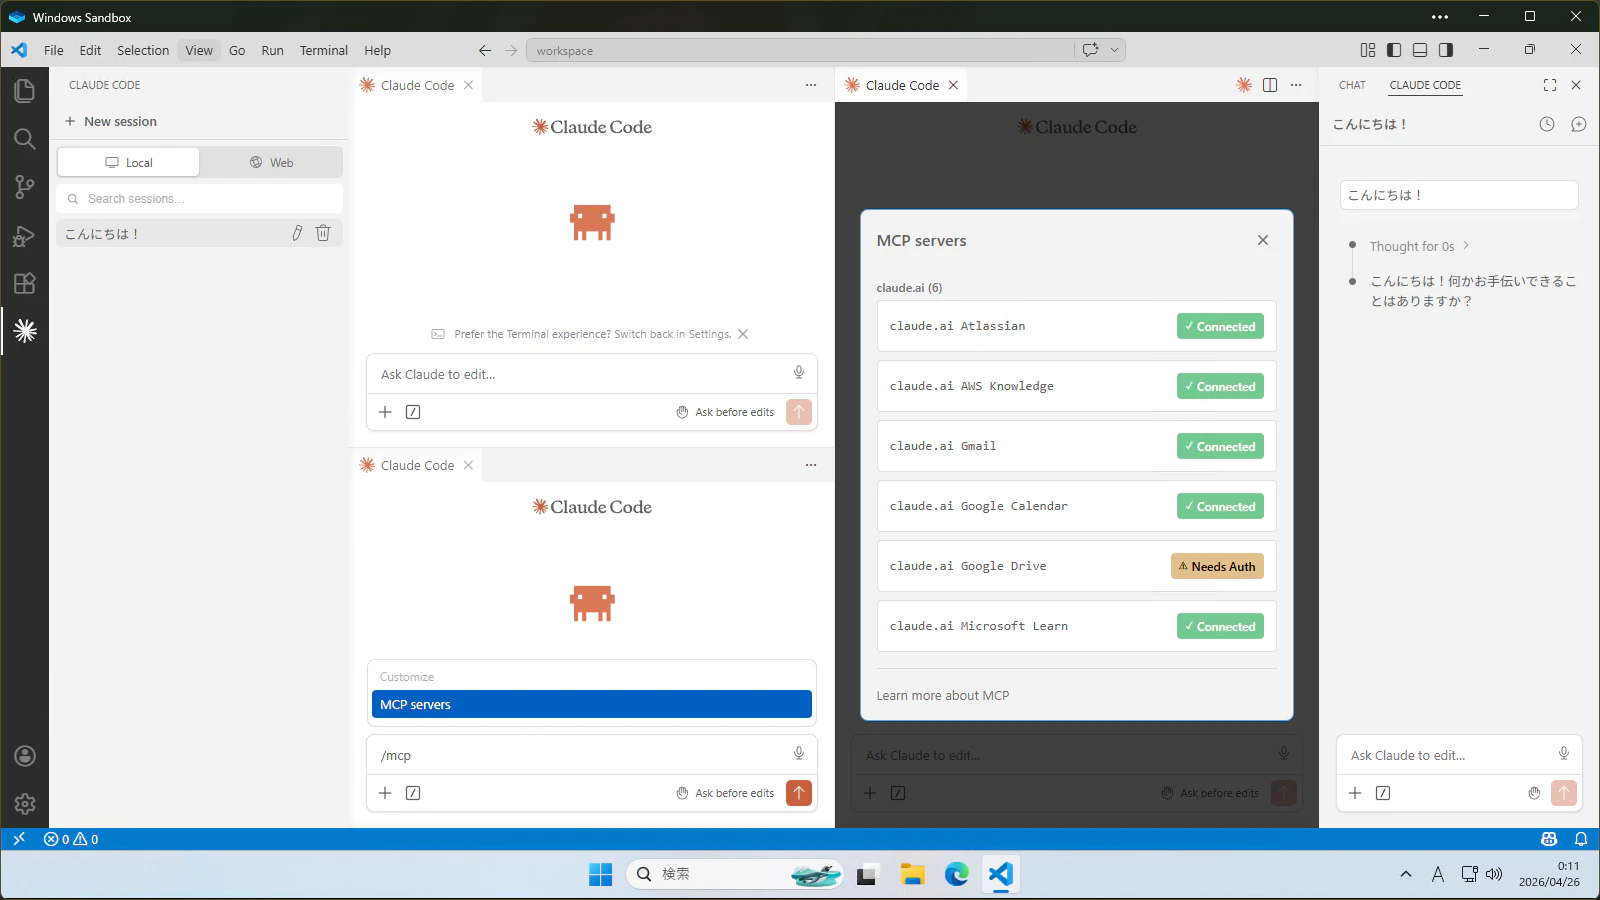Click the Search sessions field
1600x900 pixels.
click(x=200, y=198)
